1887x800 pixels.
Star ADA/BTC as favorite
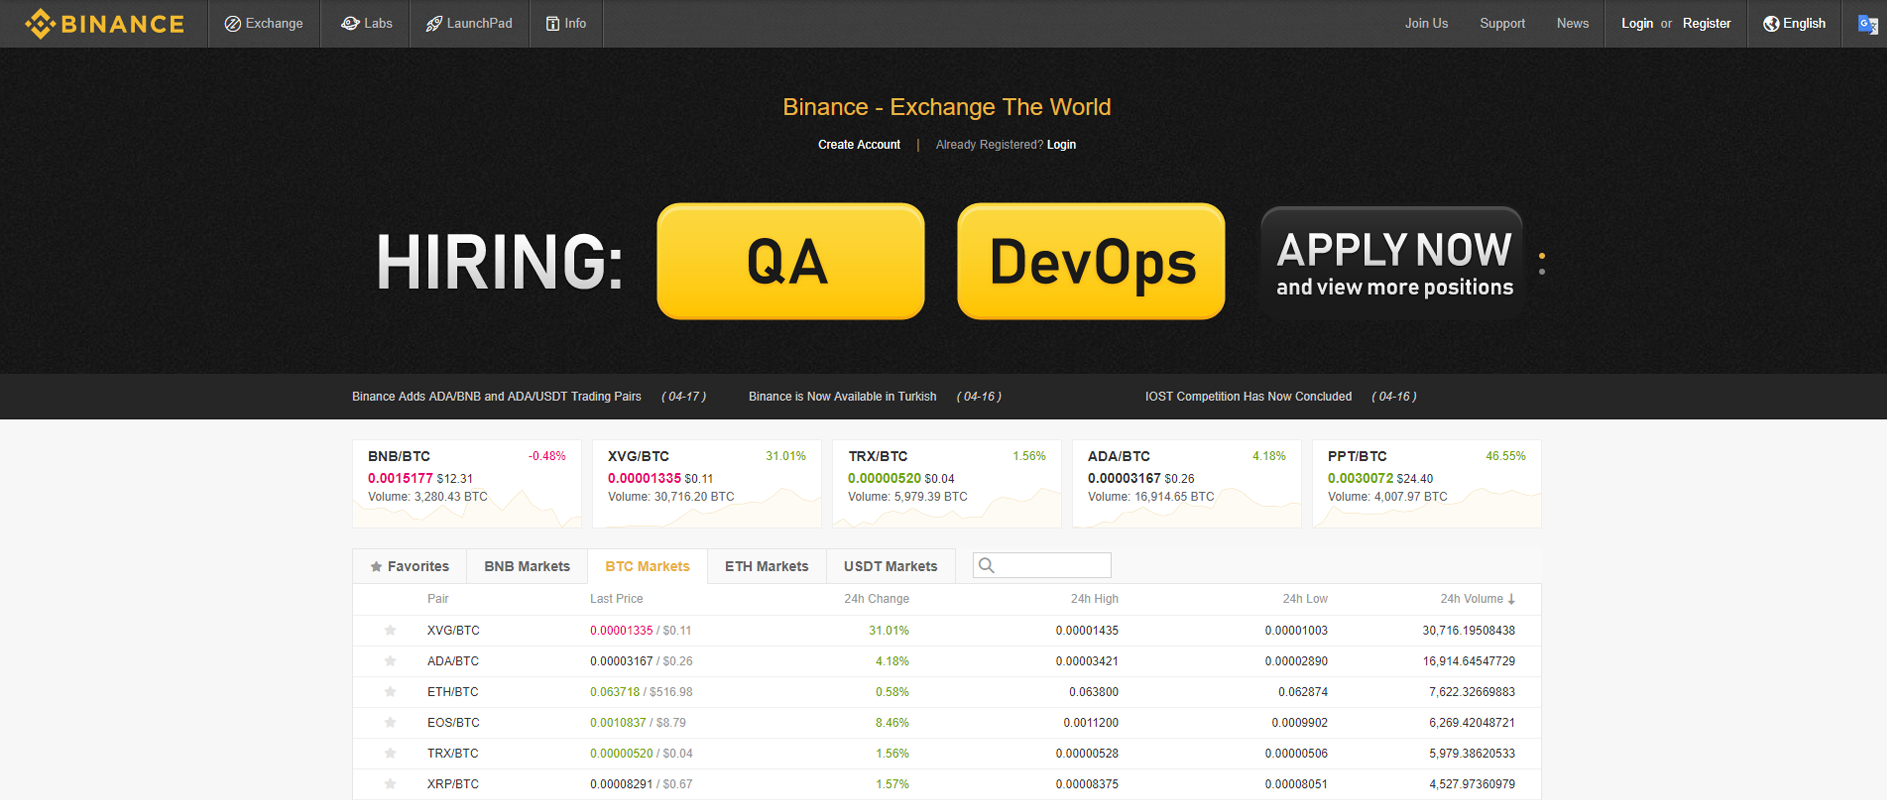(390, 661)
